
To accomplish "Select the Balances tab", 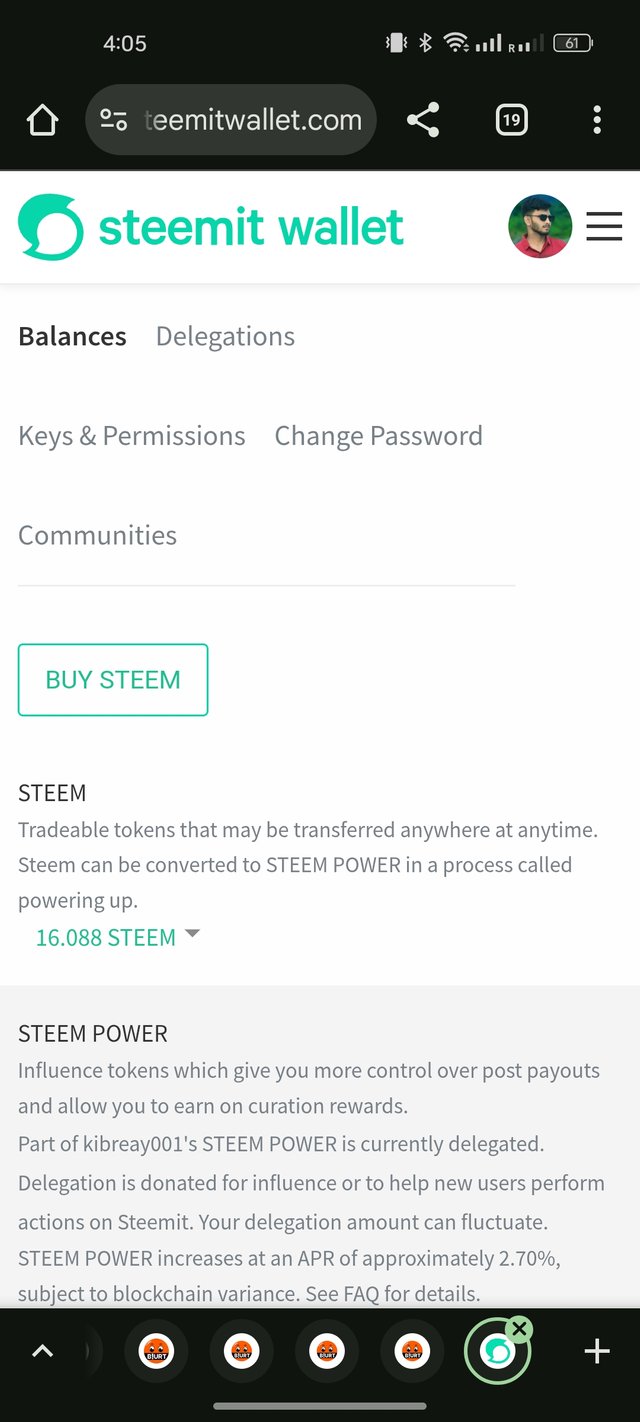I will click(x=72, y=337).
